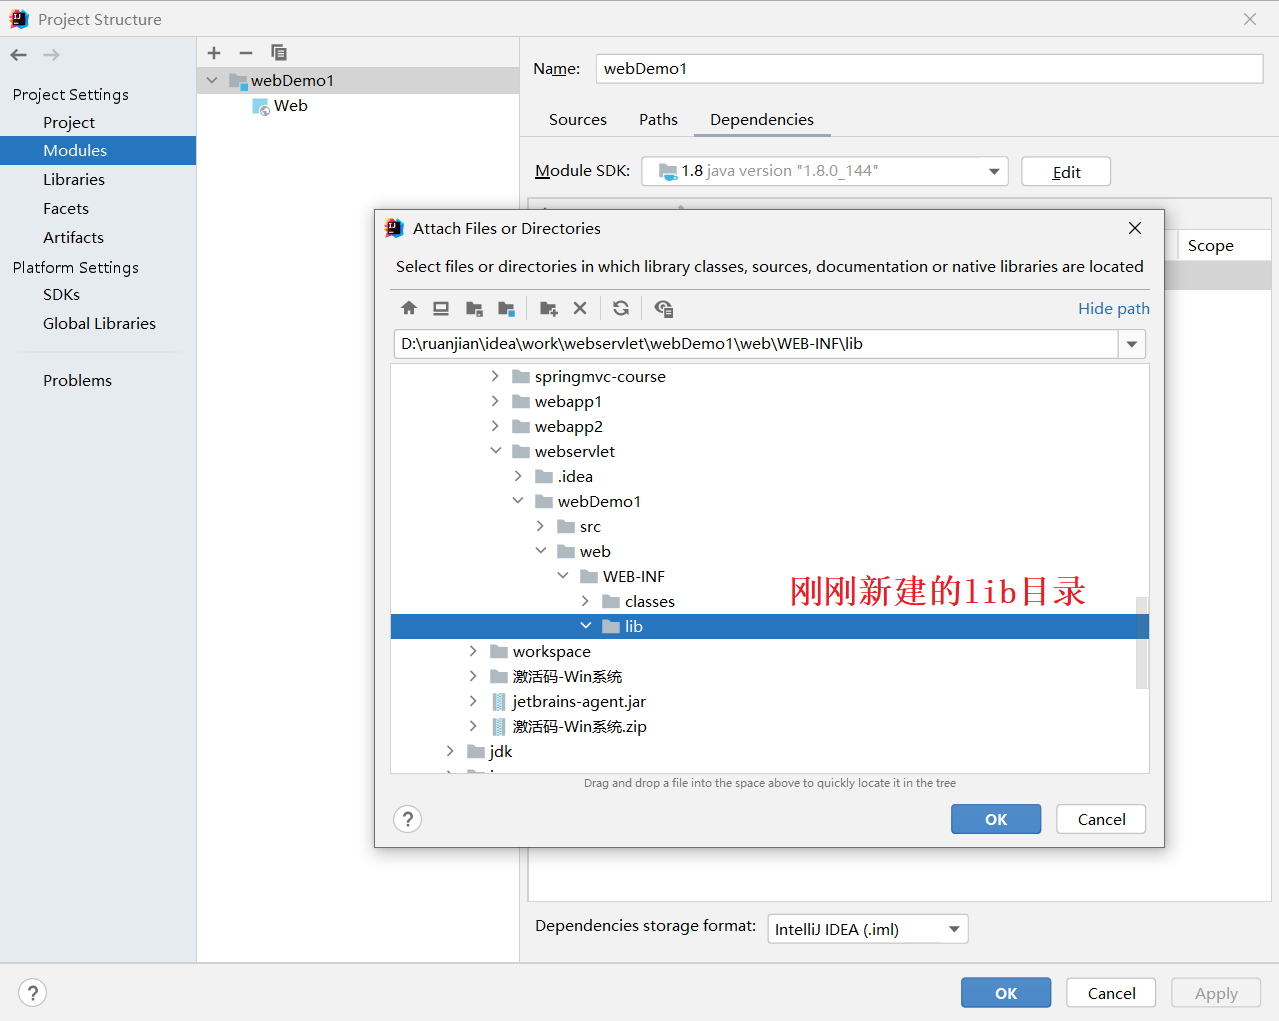The image size is (1279, 1021).
Task: Expand the webapp1 folder
Action: tap(495, 401)
